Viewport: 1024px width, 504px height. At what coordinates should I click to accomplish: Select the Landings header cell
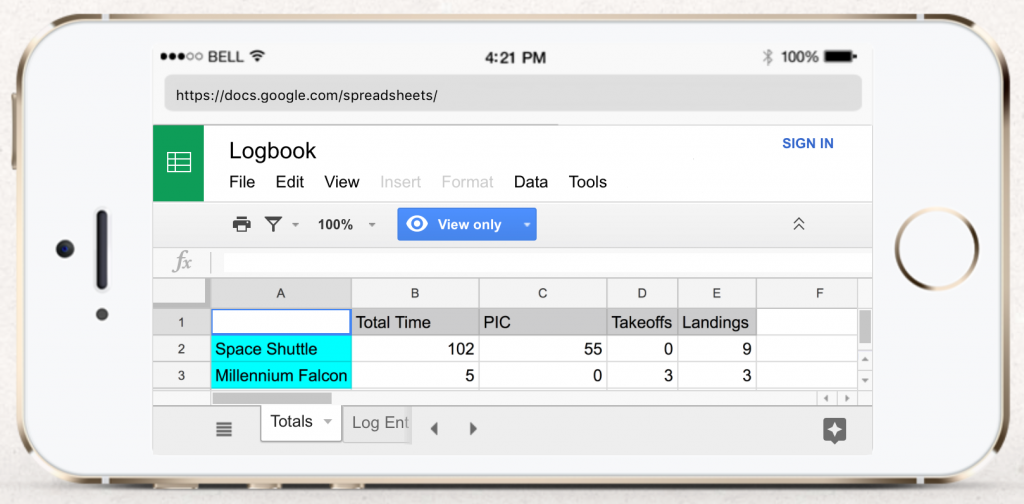point(716,322)
